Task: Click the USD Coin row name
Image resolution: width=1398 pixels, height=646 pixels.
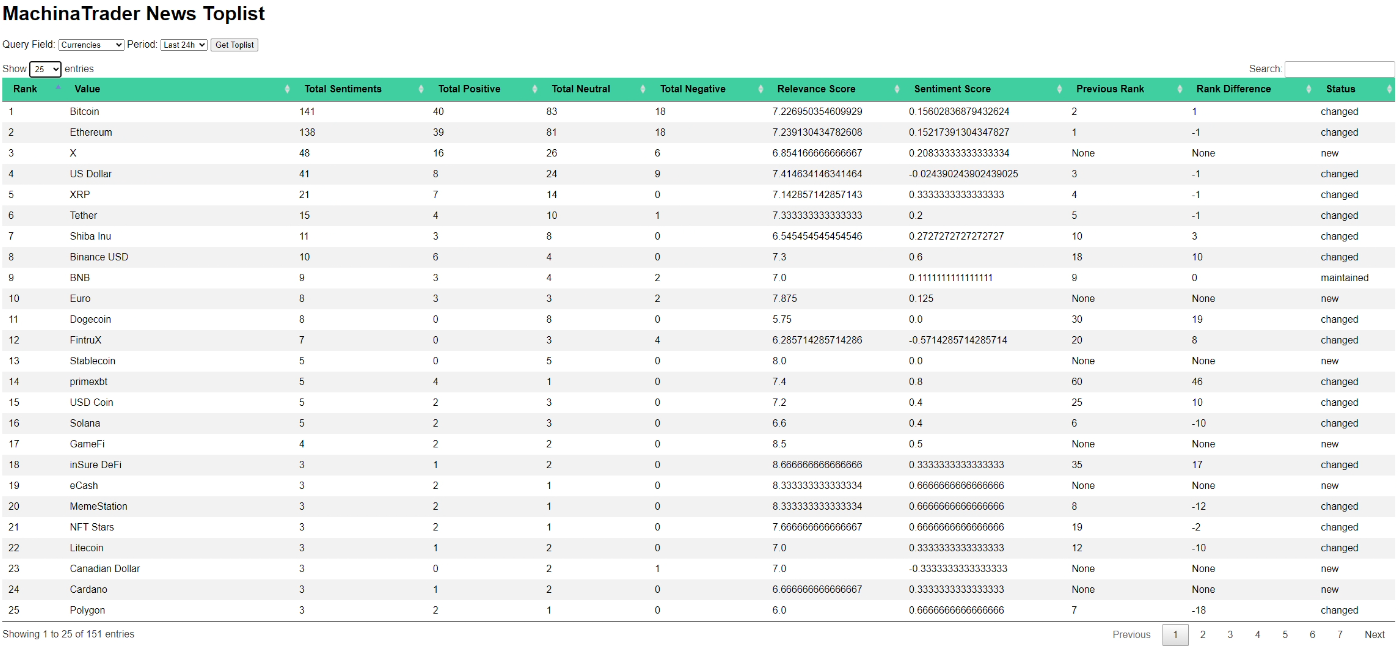Action: [91, 403]
